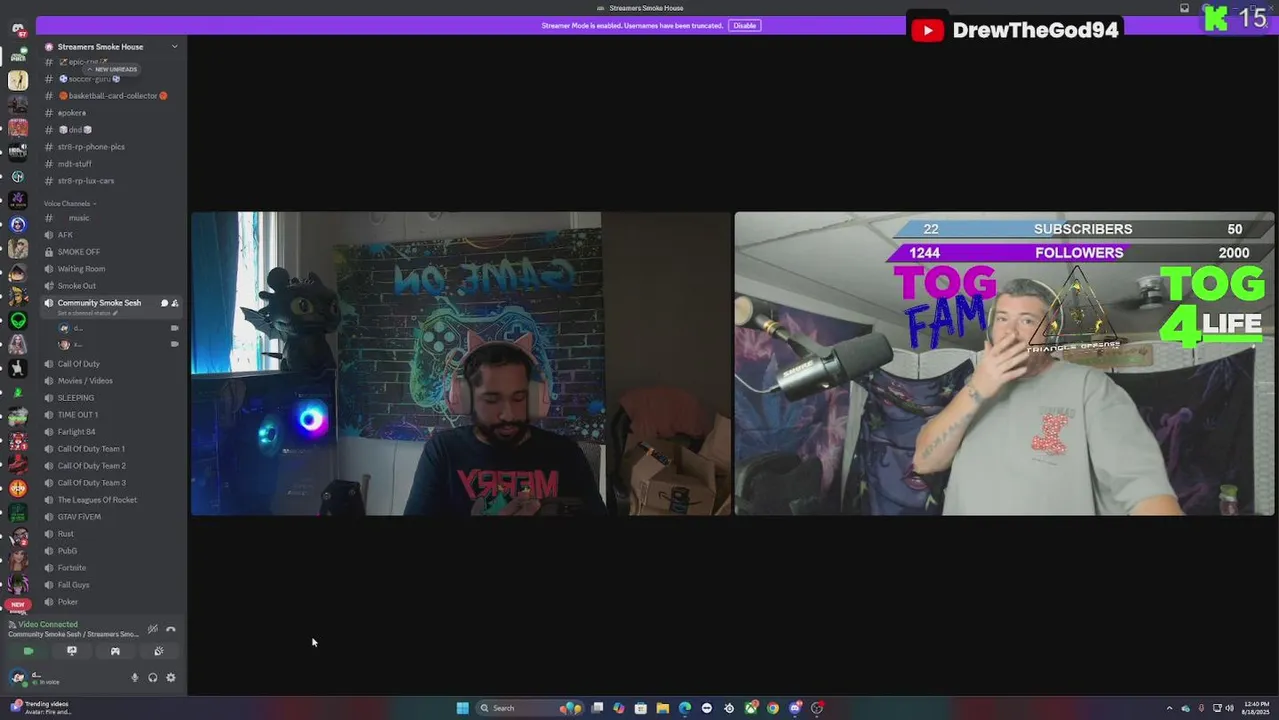This screenshot has width=1279, height=720.
Task: Click the NEW servers badge
Action: click(18, 604)
